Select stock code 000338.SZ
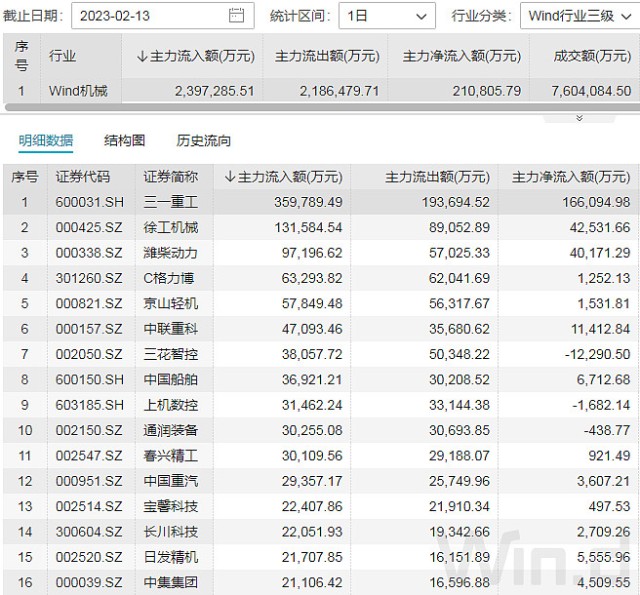 (x=89, y=253)
